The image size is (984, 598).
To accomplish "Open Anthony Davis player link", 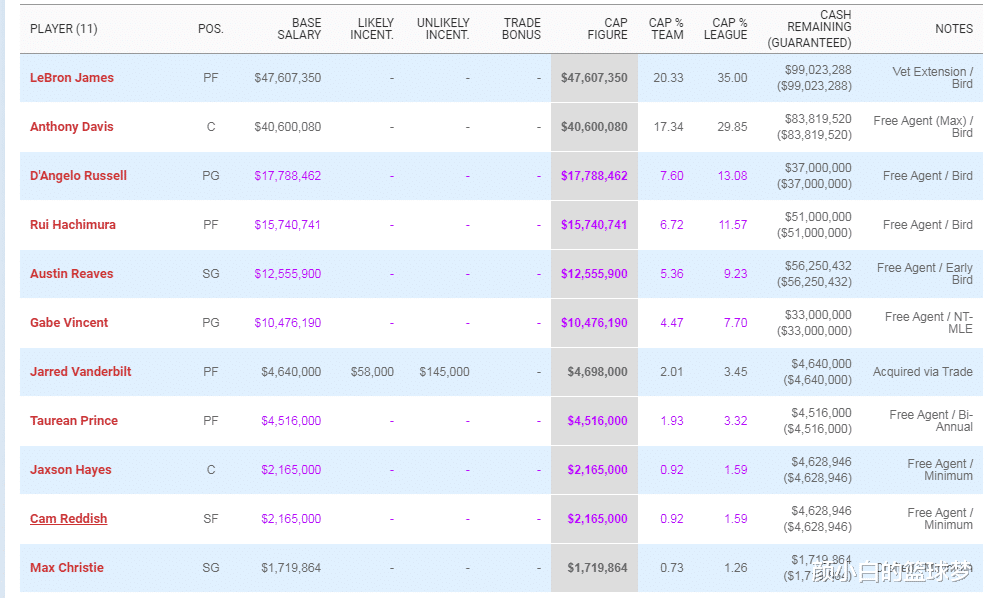I will click(72, 127).
